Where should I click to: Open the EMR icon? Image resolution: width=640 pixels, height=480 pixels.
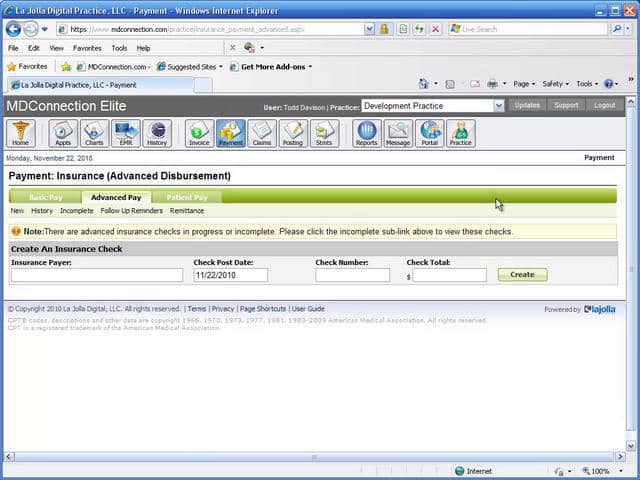point(126,133)
